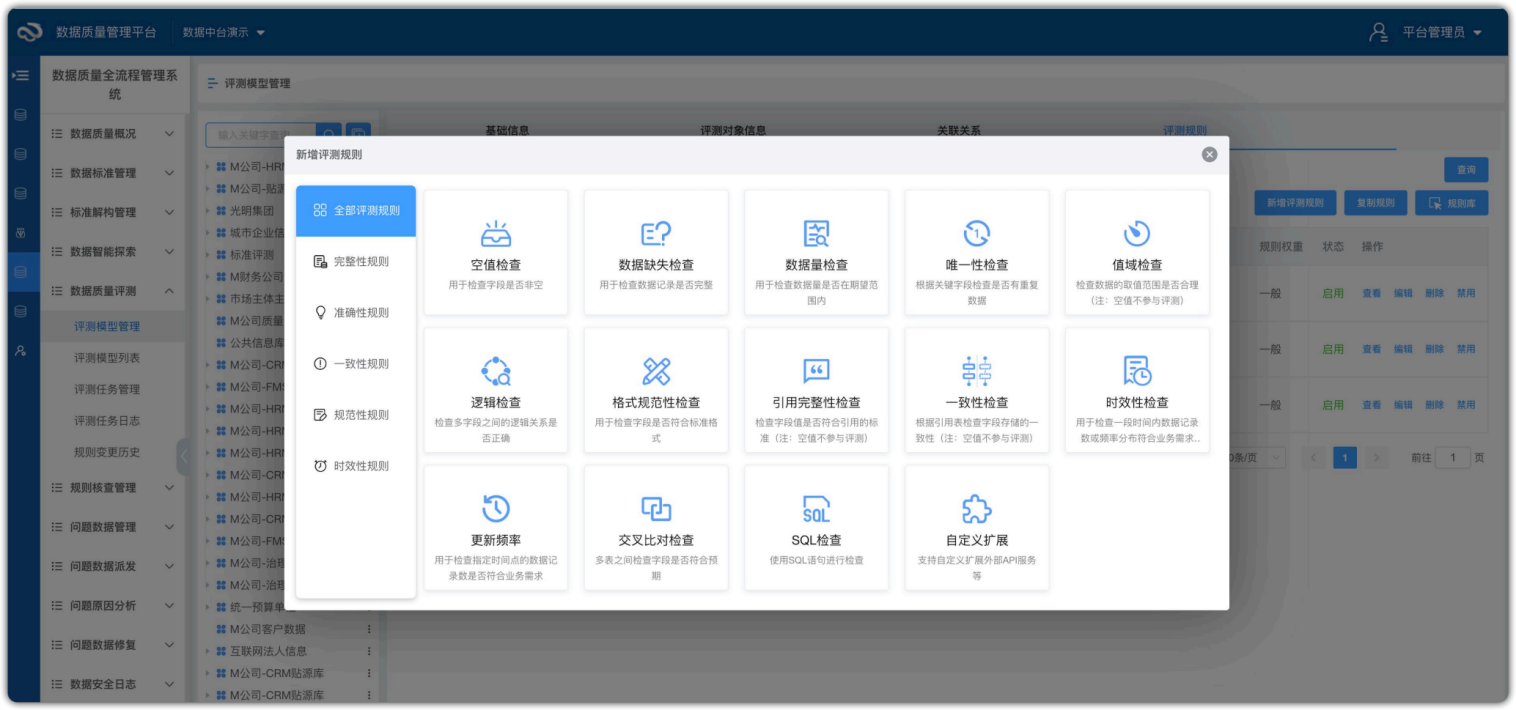Collapse the 数据质量评测 sidebar menu
Image resolution: width=1516 pixels, height=710 pixels.
pyautogui.click(x=113, y=291)
